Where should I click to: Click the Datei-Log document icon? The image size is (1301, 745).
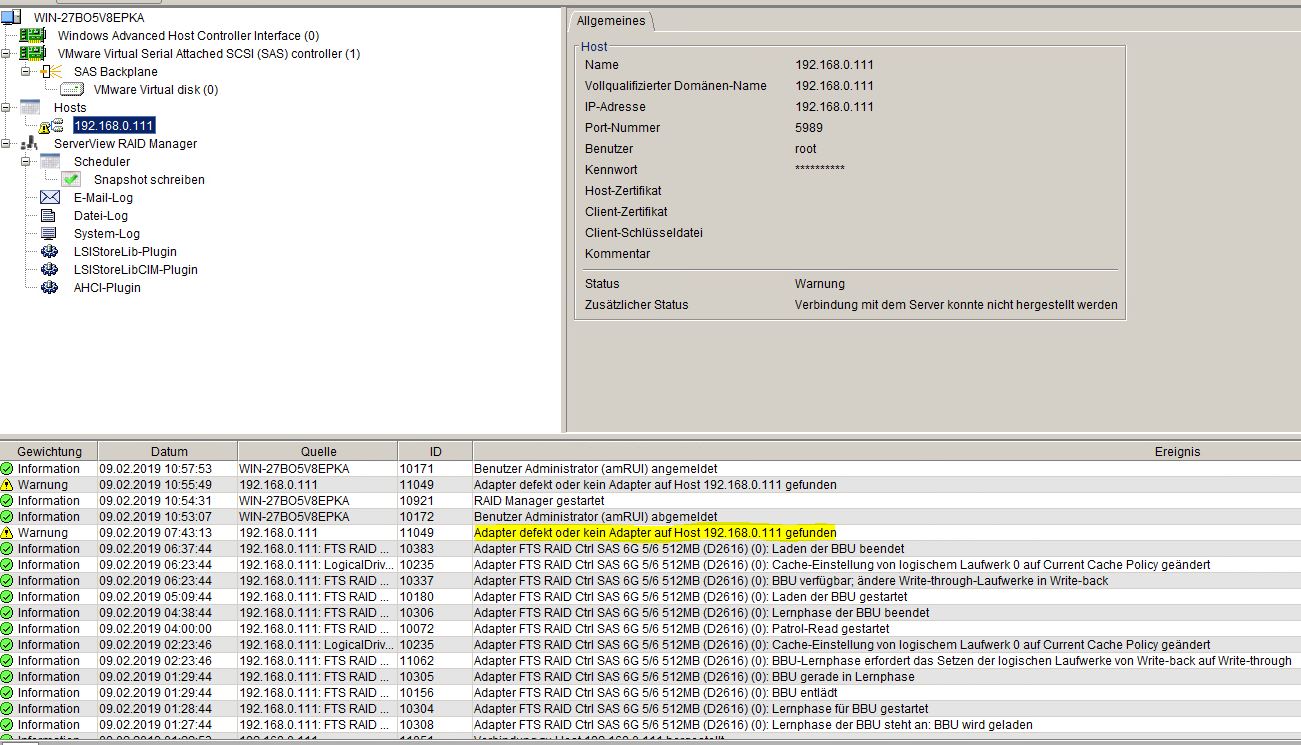[49, 216]
